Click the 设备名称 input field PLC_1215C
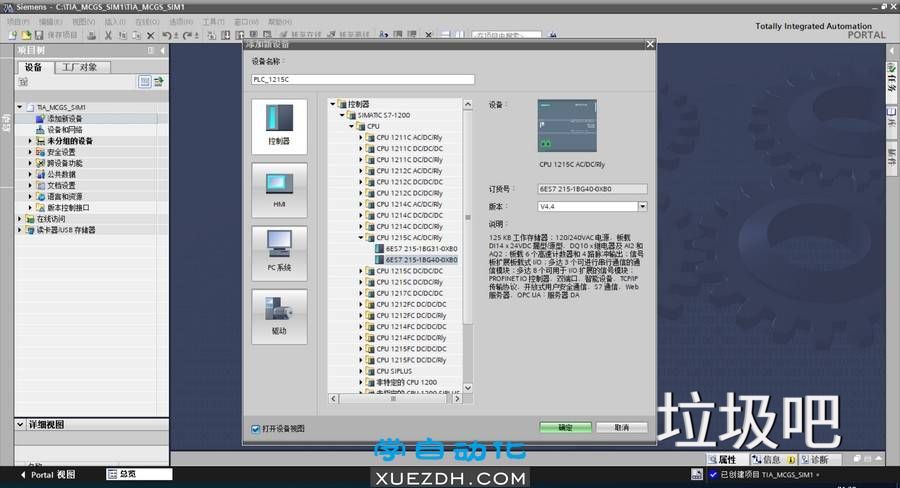The height and width of the screenshot is (488, 900). point(363,79)
